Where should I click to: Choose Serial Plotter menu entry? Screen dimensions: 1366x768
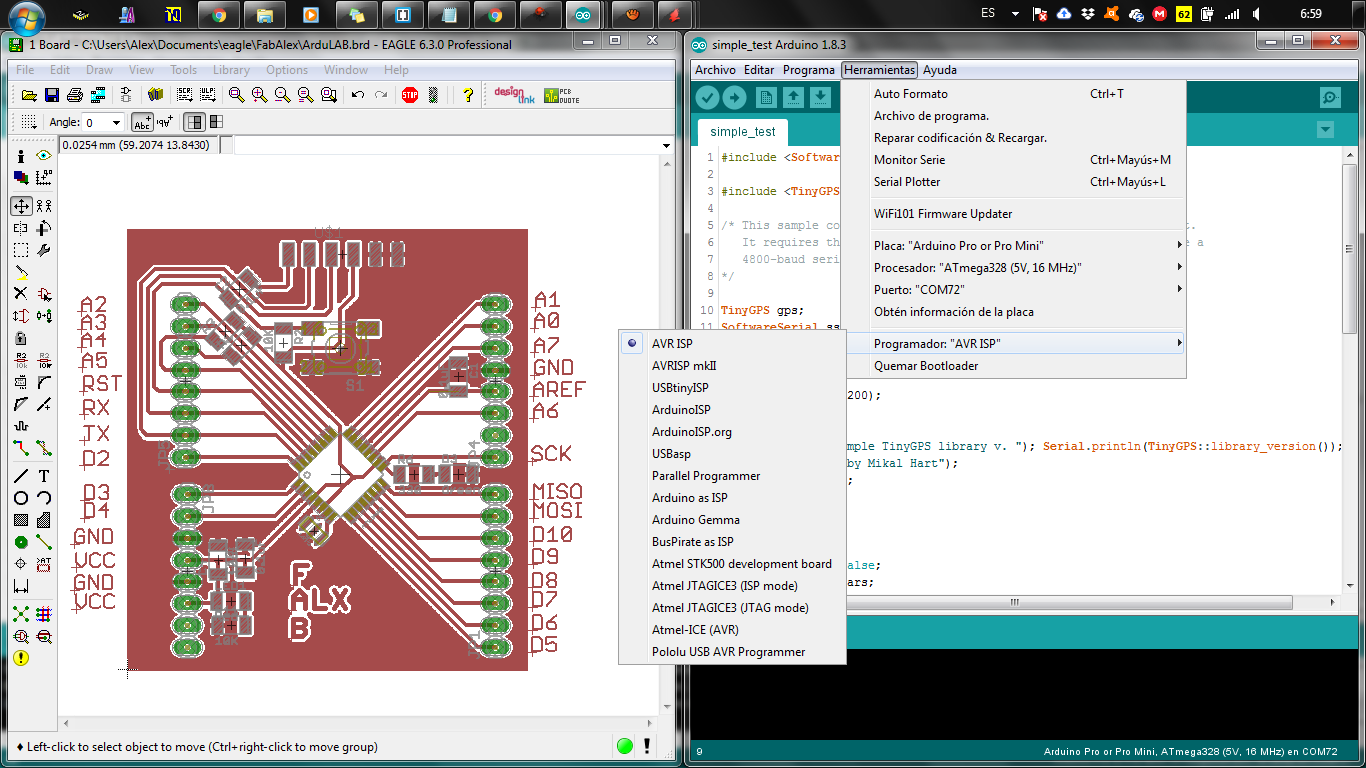(1013, 182)
